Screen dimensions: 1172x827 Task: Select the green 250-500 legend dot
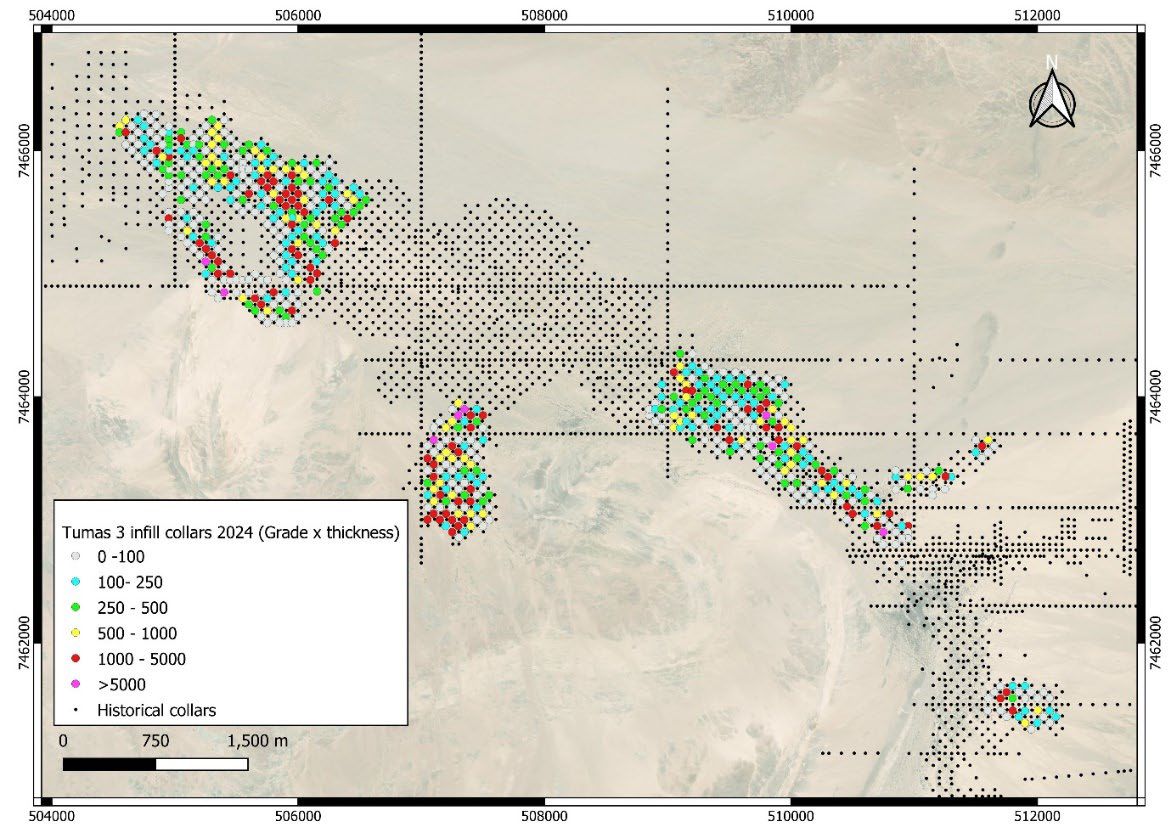[76, 608]
